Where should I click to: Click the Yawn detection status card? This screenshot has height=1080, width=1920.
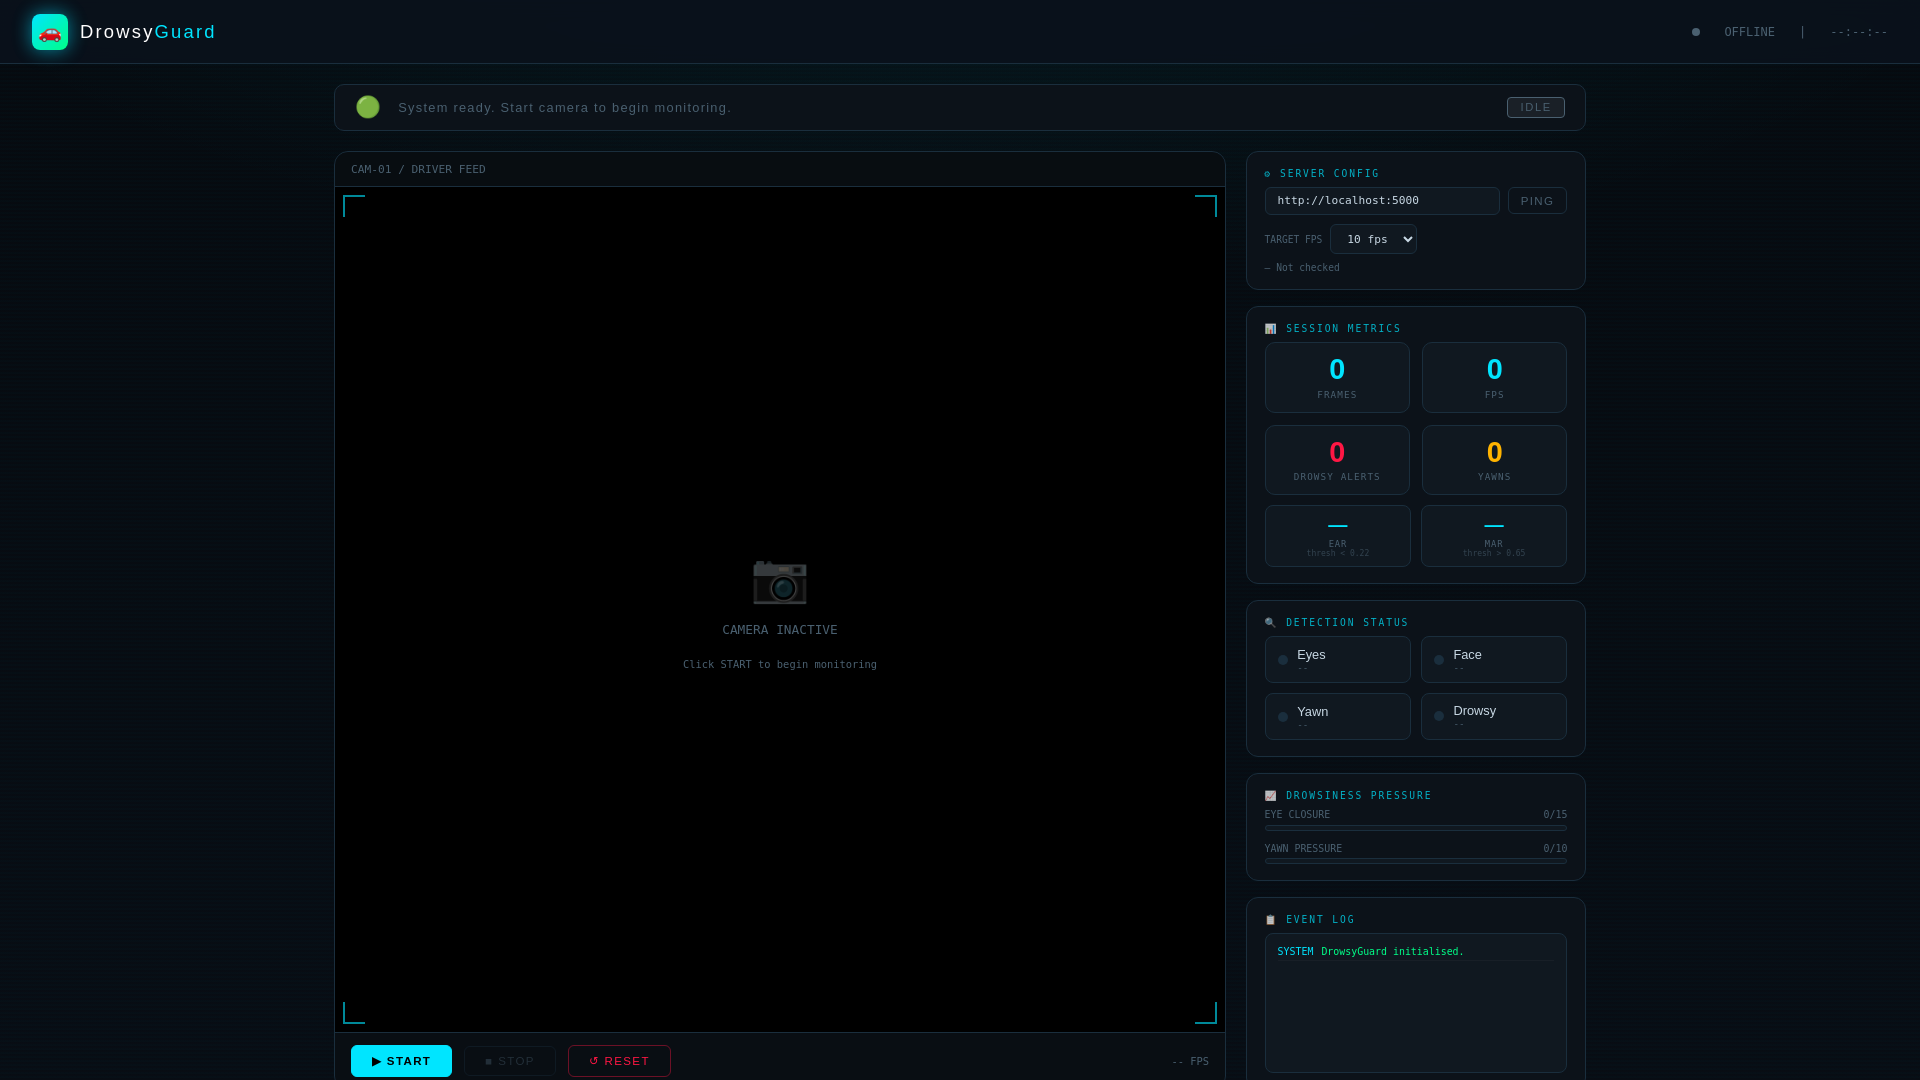(x=1338, y=717)
